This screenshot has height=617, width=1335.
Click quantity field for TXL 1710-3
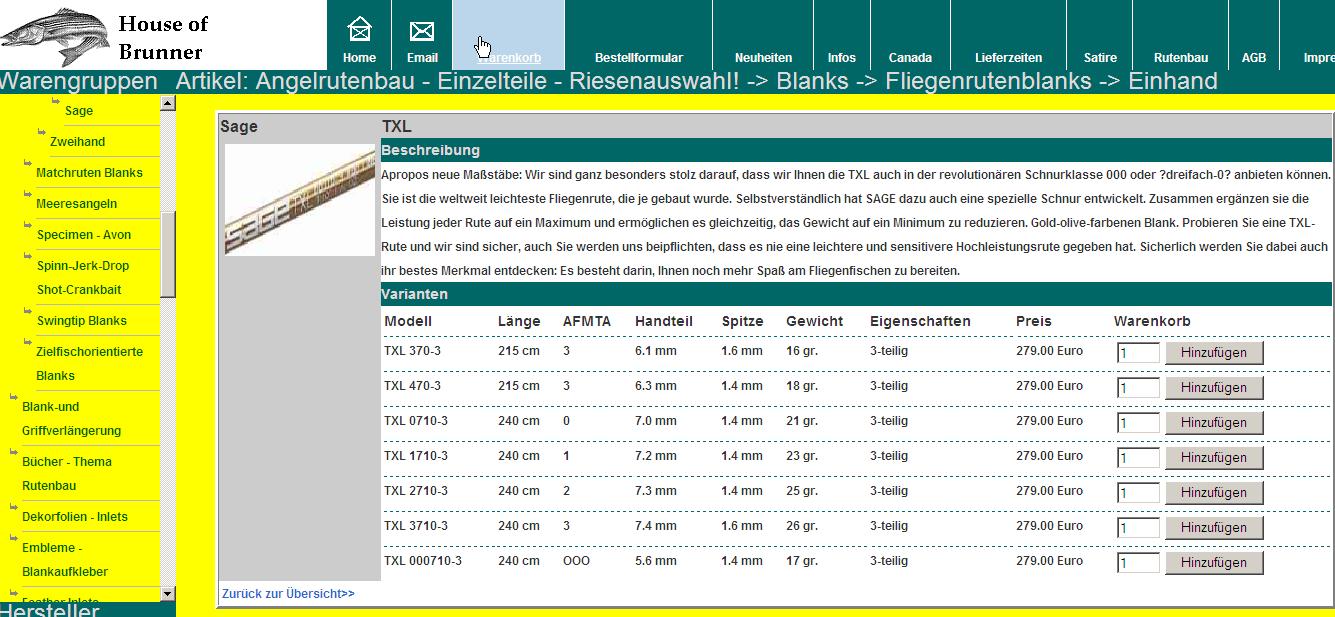point(1138,458)
